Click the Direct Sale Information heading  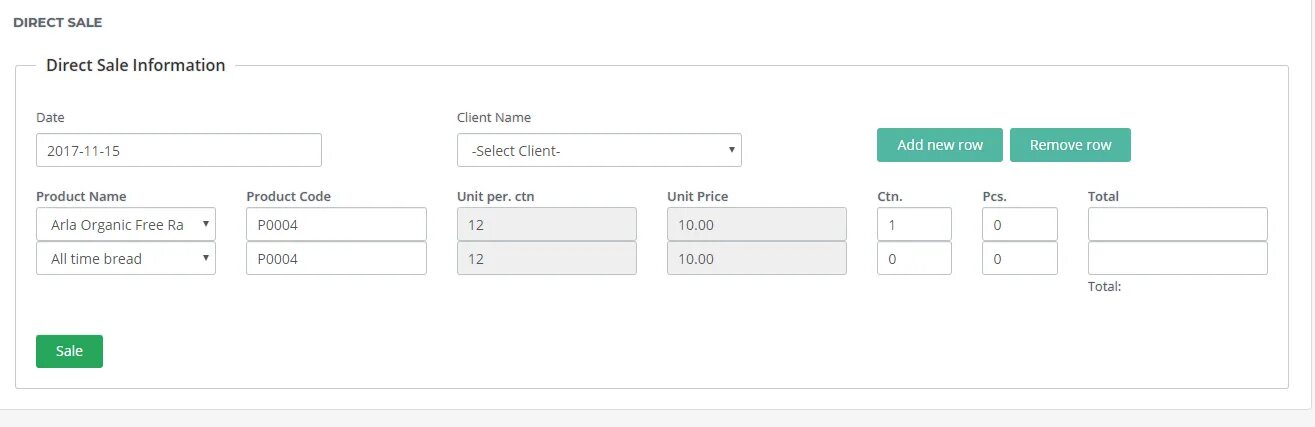point(136,65)
